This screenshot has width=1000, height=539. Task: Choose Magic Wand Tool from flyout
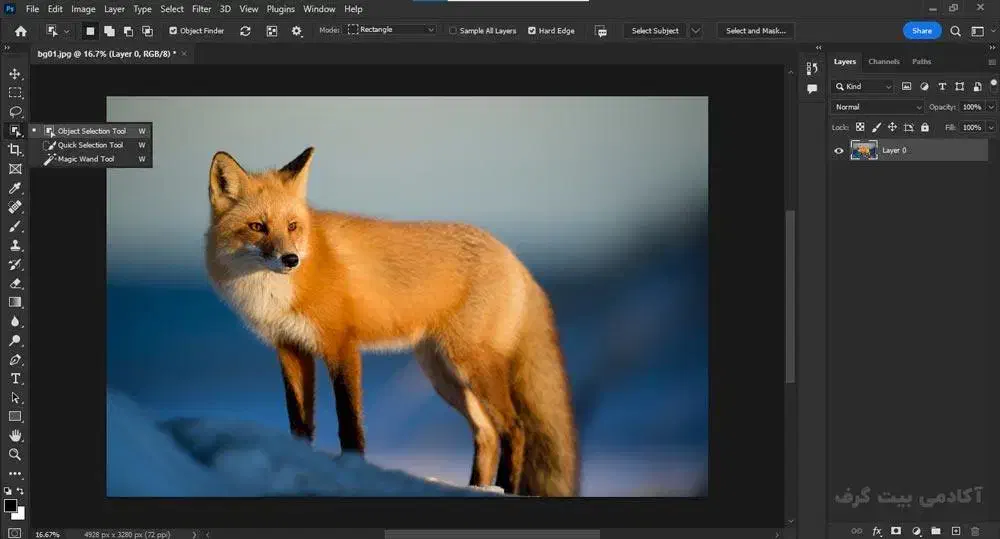[85, 159]
